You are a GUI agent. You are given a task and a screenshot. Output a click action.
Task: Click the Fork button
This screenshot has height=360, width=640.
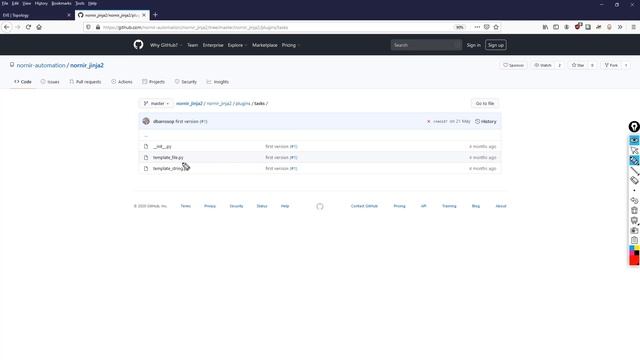611,65
